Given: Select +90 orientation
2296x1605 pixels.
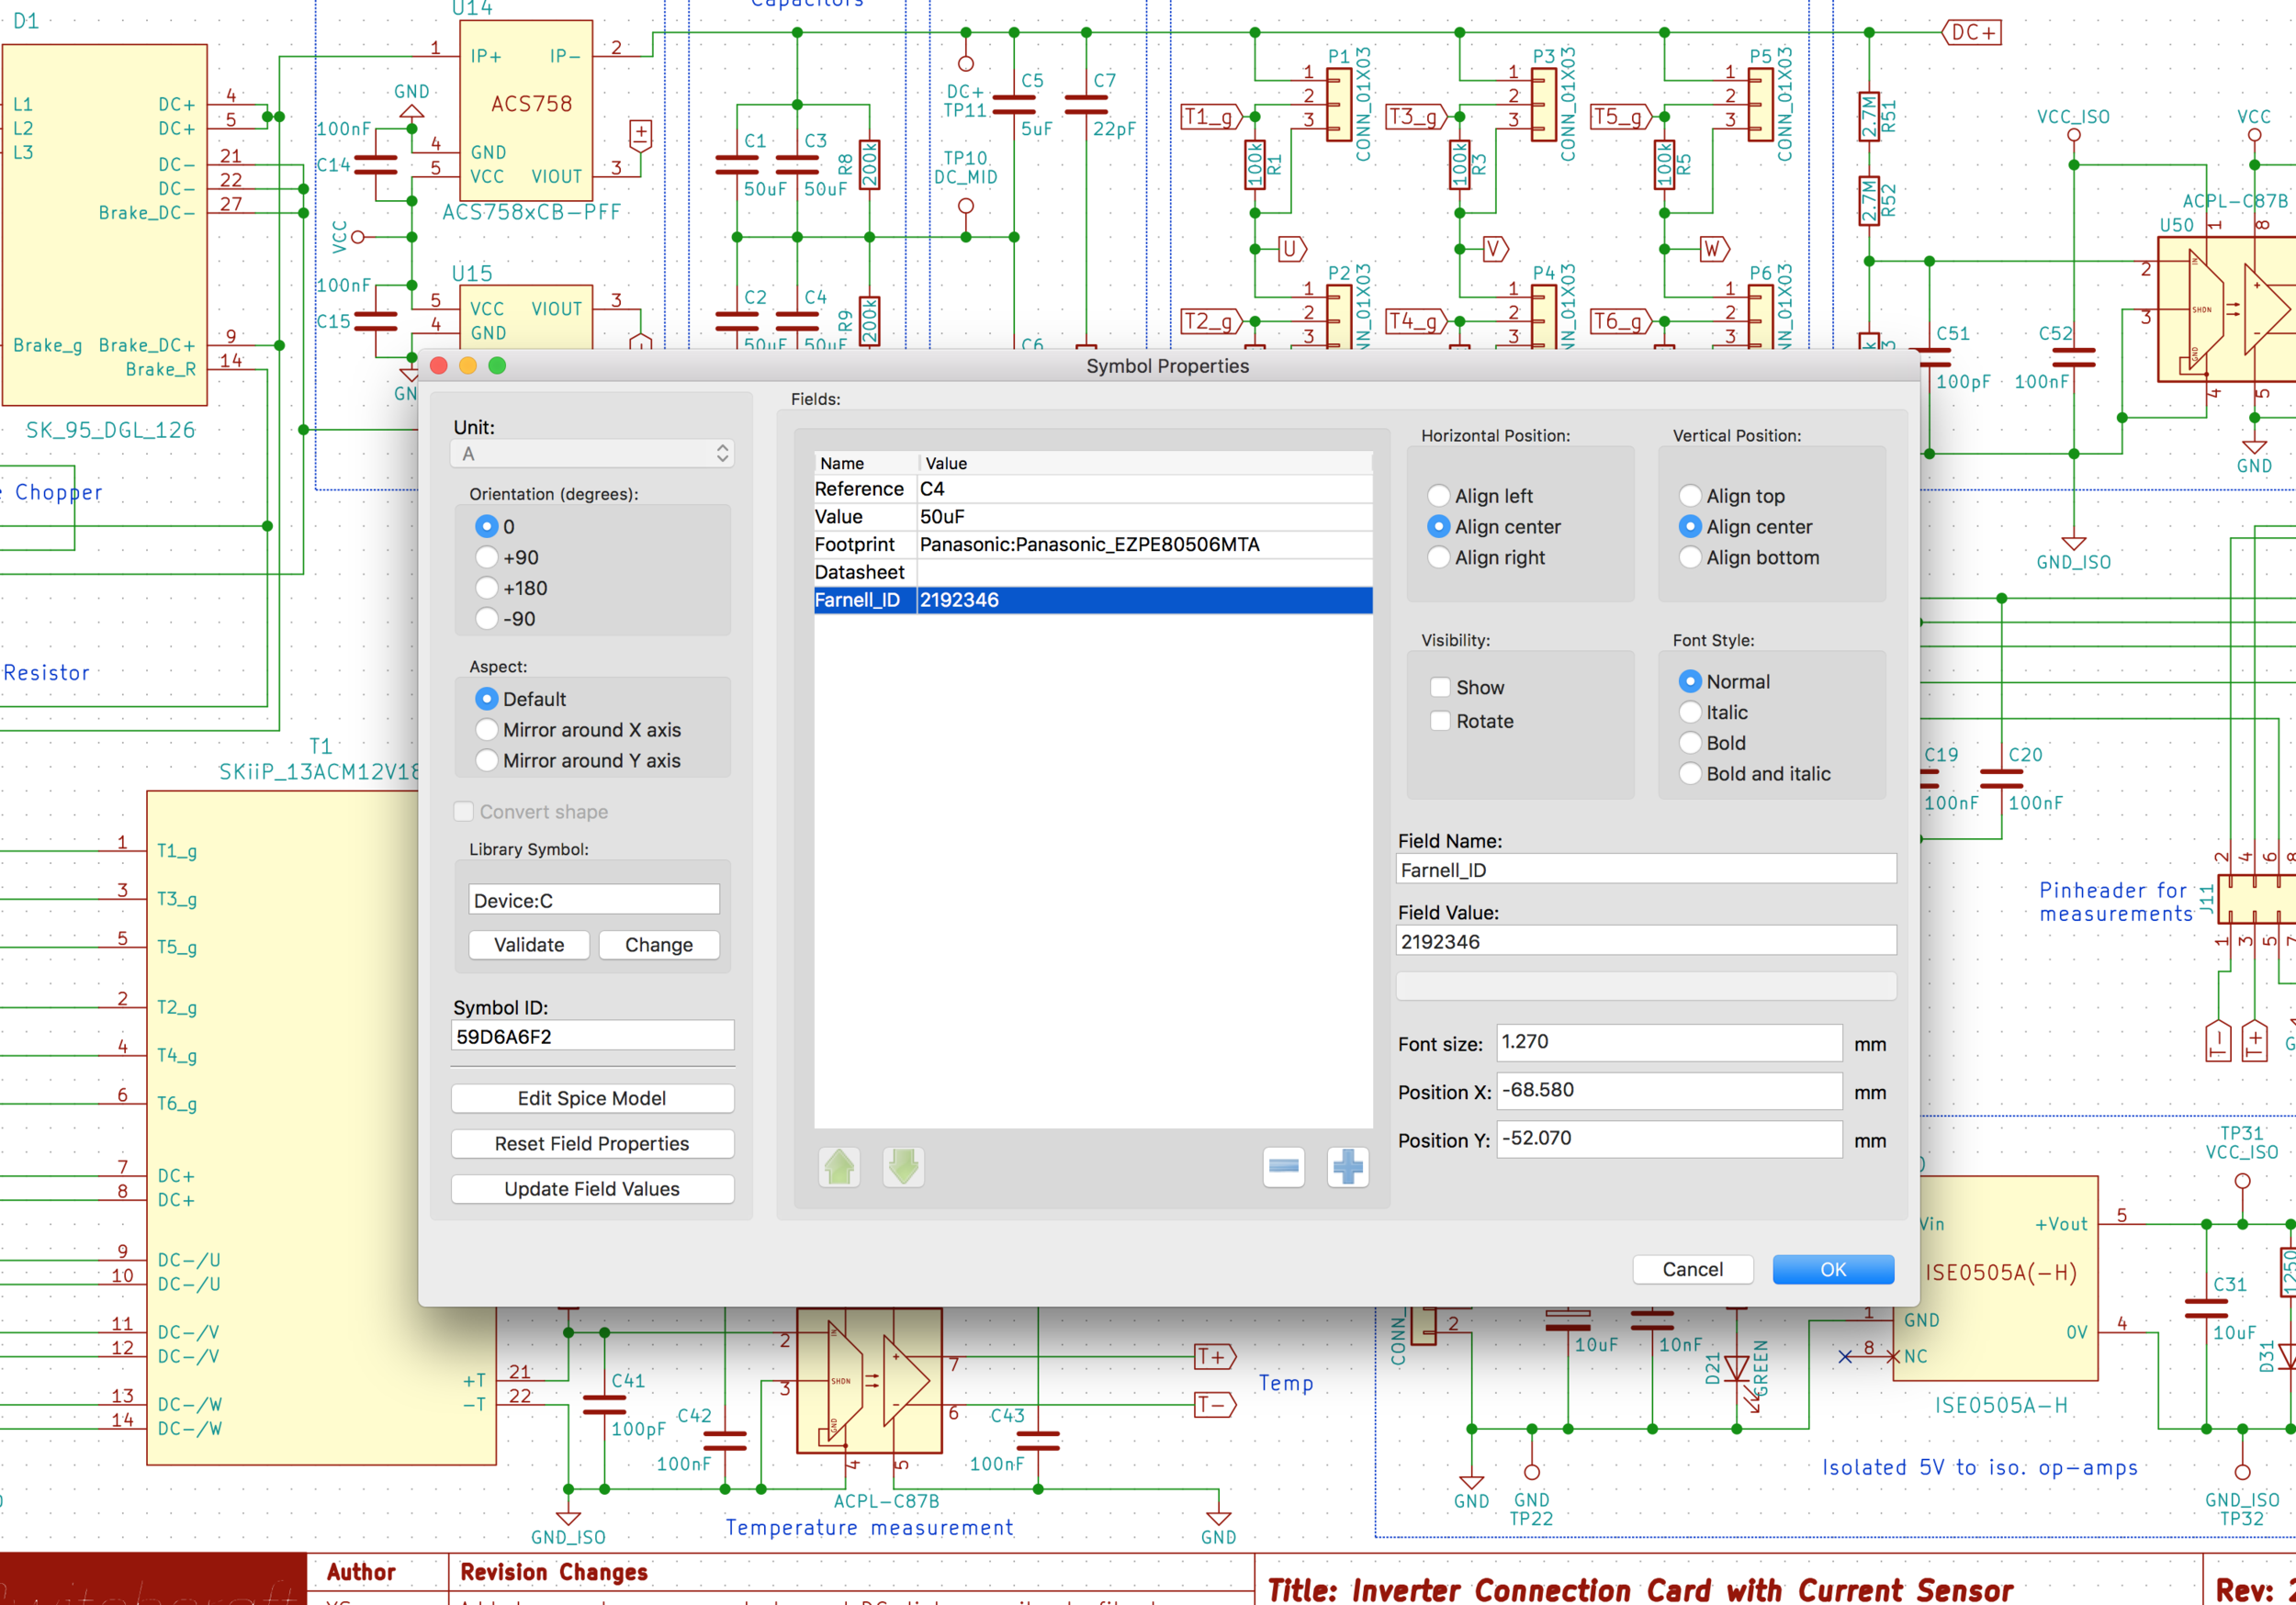Looking at the screenshot, I should point(487,557).
